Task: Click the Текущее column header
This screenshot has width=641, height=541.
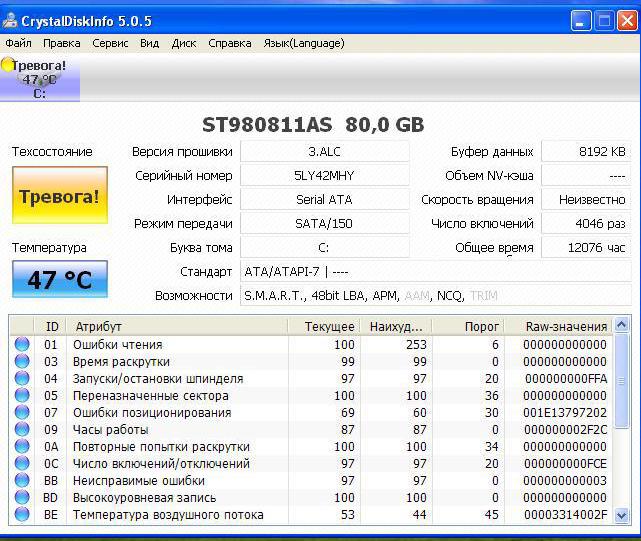Action: pyautogui.click(x=324, y=326)
